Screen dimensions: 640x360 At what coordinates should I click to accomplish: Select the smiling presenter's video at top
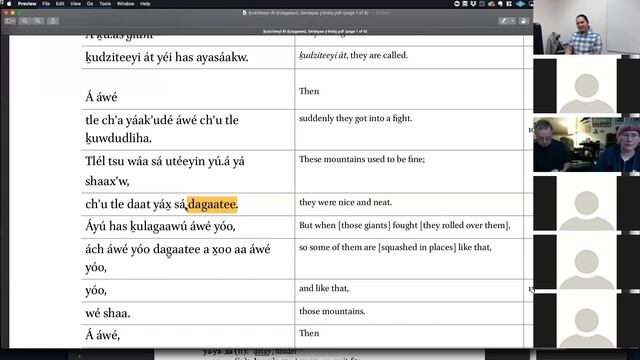point(587,27)
